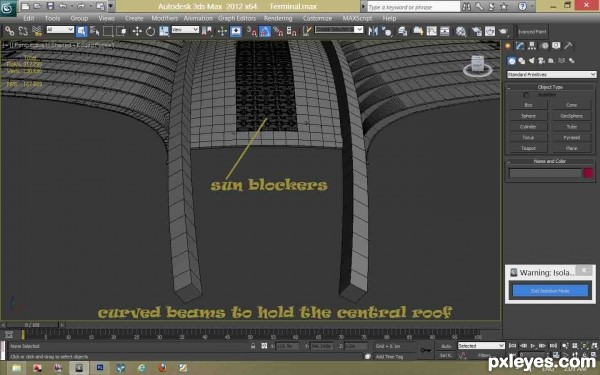This screenshot has width=600, height=375.
Task: Select the Select and Link tool
Action: pos(10,31)
